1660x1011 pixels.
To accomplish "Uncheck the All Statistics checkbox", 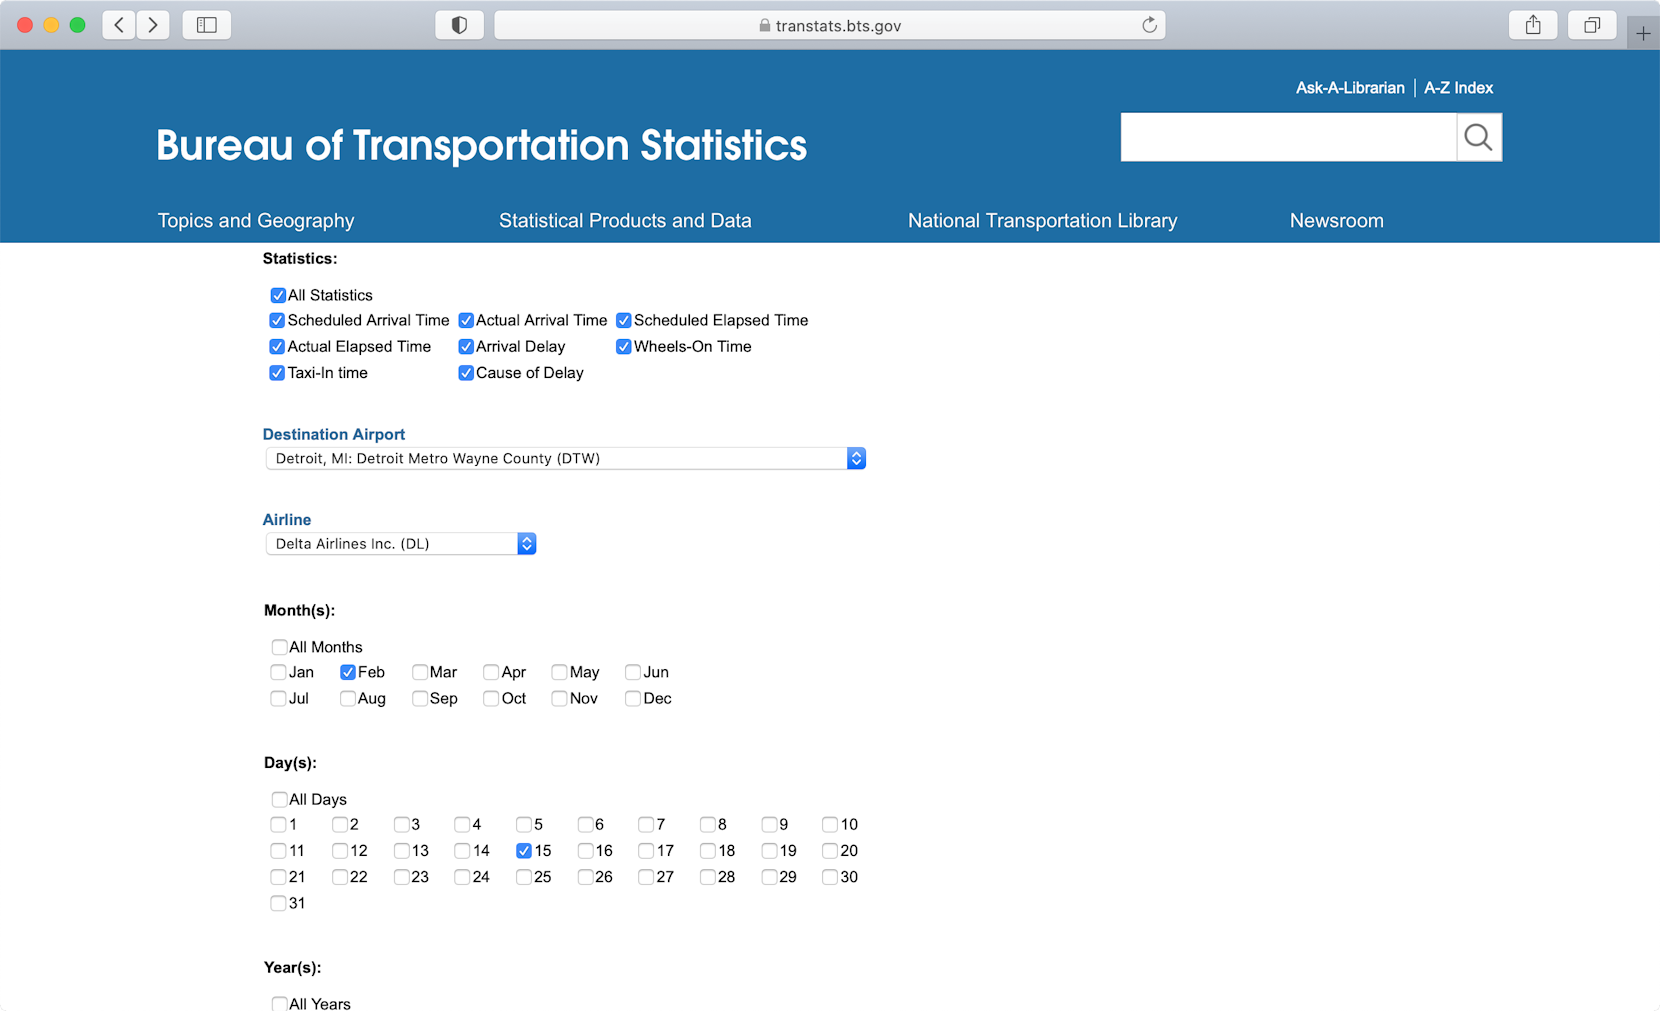I will coord(278,295).
